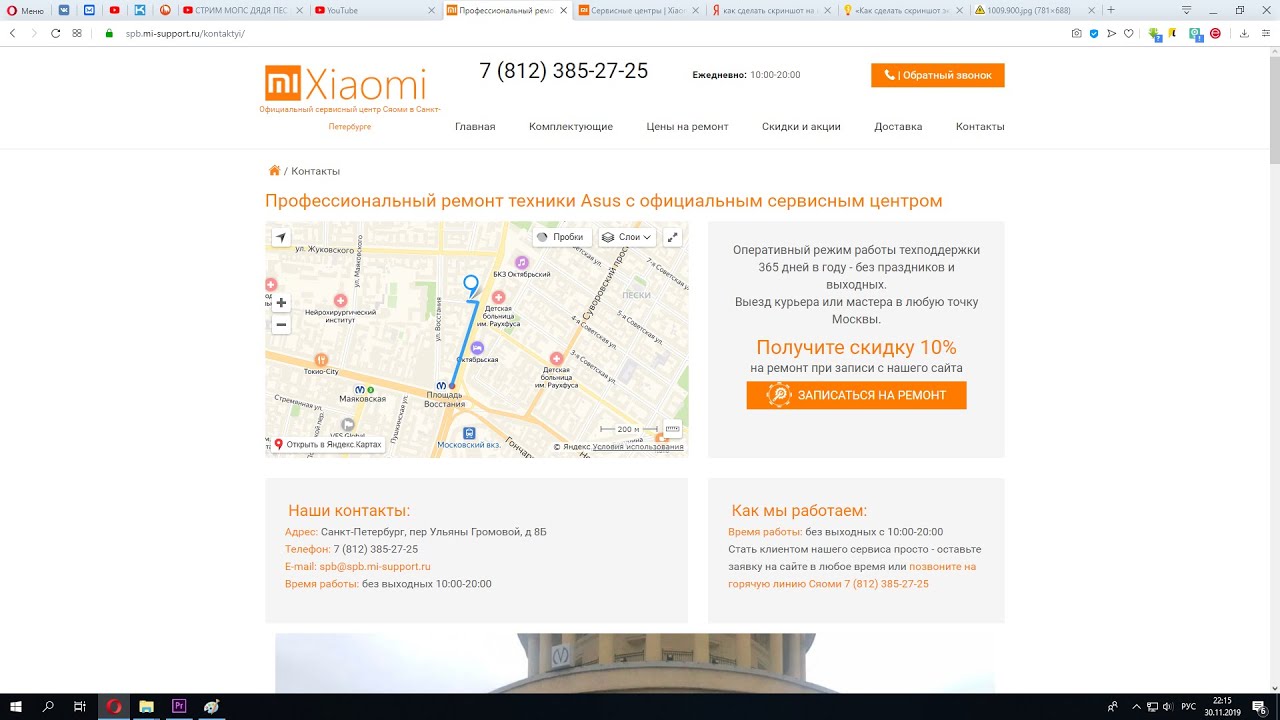
Task: Switch to СТРИМ МОПС ДЯДЯ ПЕС tab
Action: 243,10
